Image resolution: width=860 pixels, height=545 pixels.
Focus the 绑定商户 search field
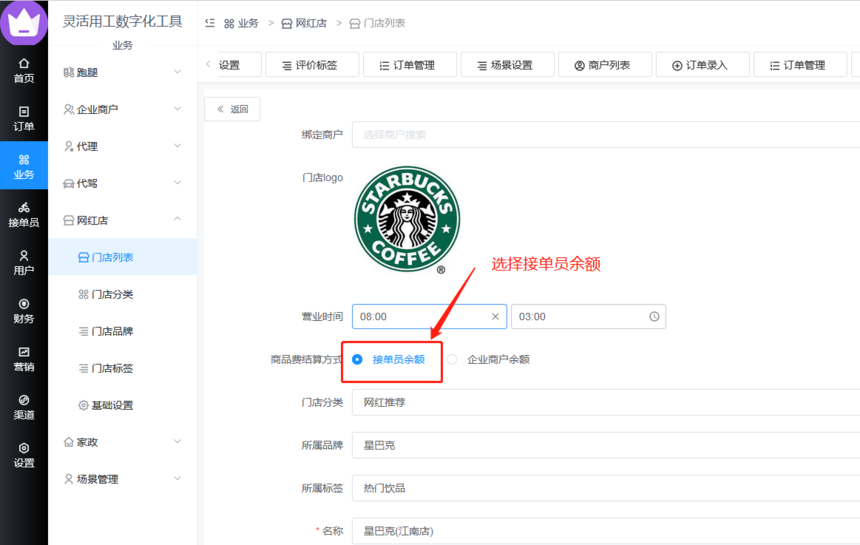coord(606,134)
